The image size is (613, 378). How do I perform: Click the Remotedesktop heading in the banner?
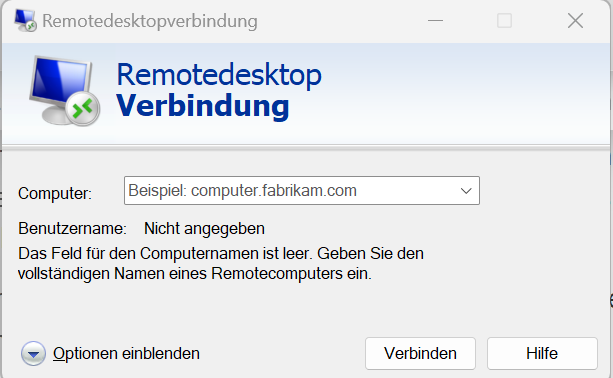(x=219, y=75)
